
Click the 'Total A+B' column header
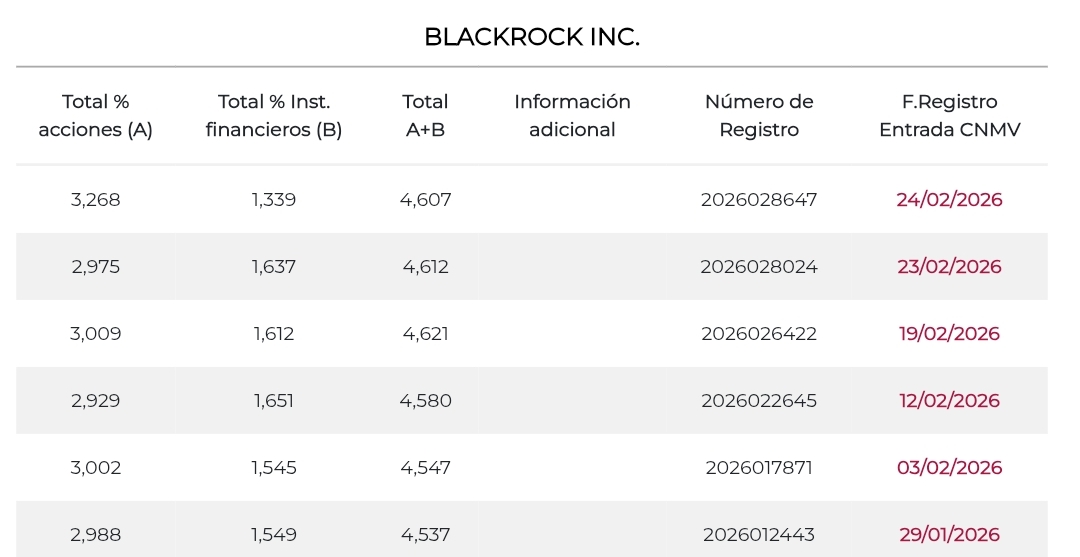pyautogui.click(x=426, y=115)
